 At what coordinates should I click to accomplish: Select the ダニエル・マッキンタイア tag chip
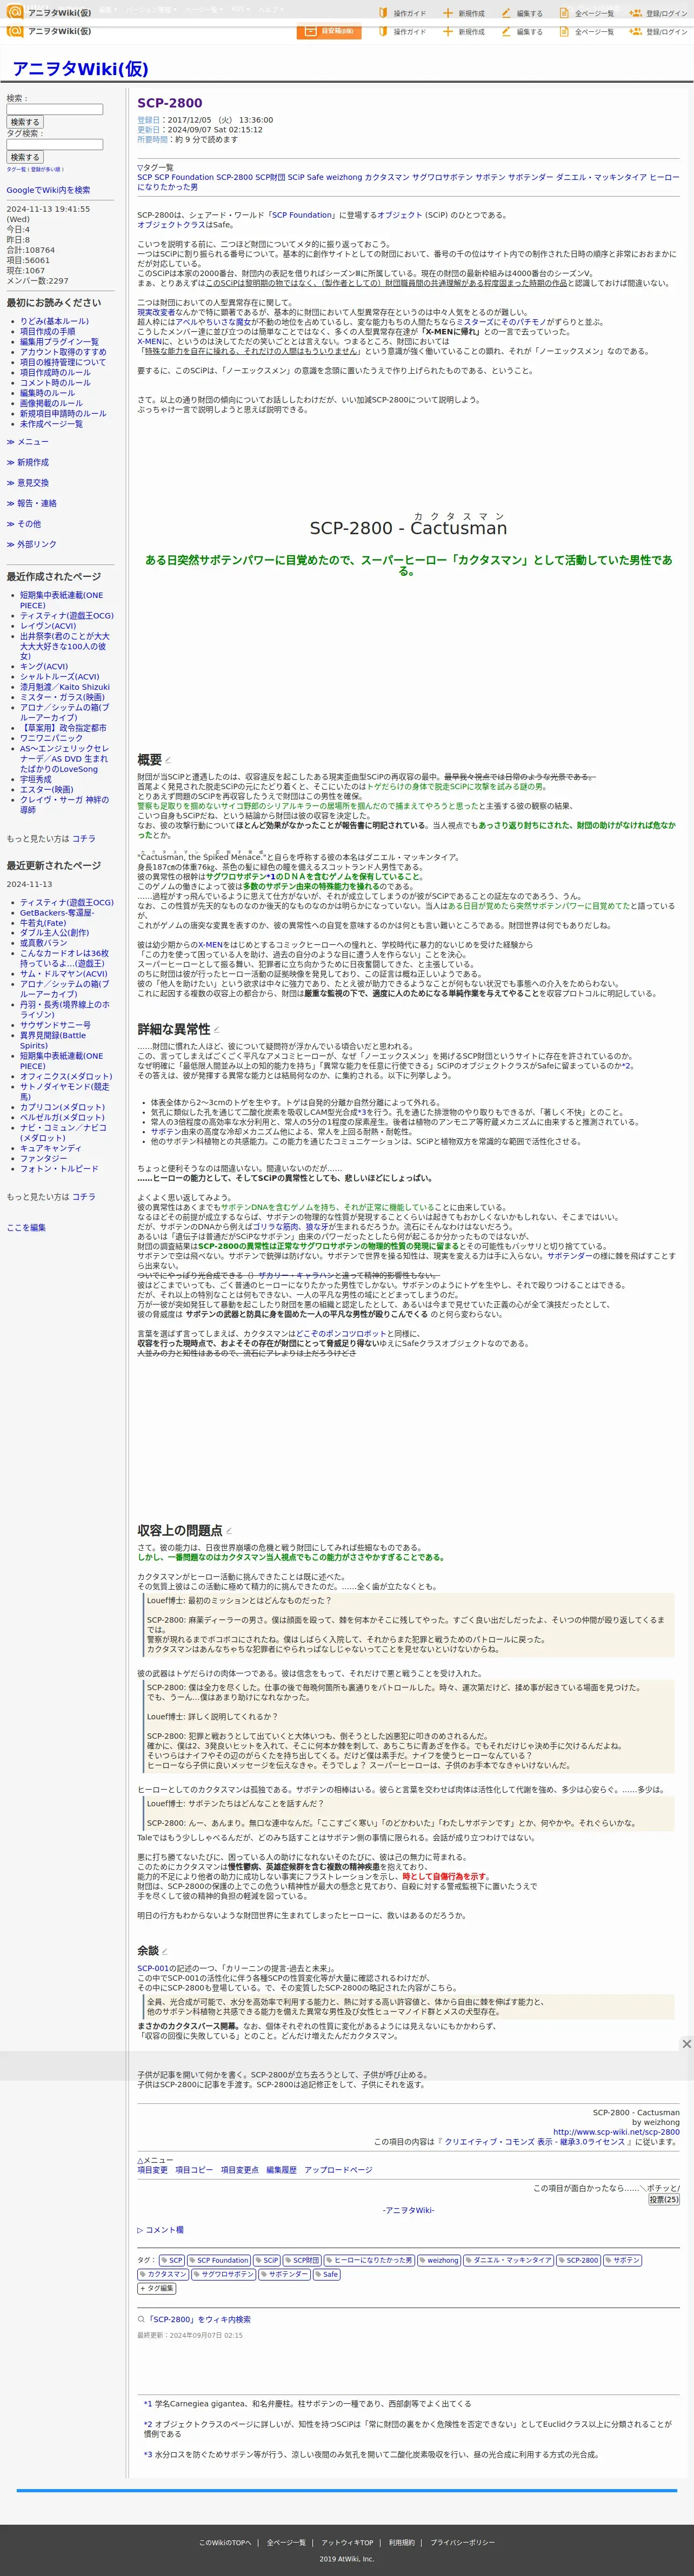click(508, 2260)
